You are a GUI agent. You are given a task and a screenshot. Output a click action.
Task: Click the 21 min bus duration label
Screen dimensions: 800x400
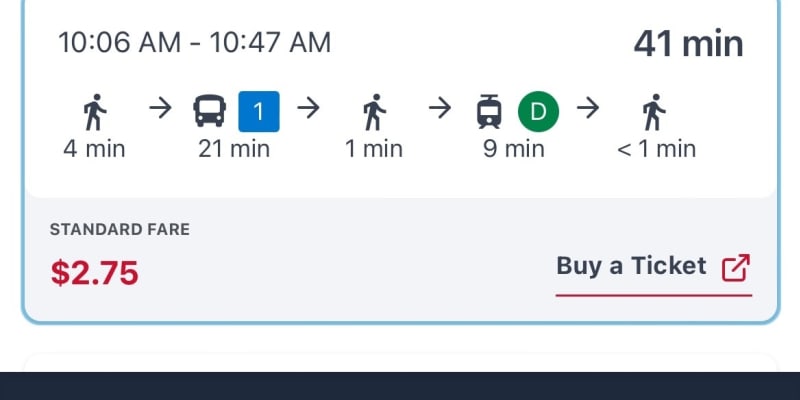coord(235,149)
